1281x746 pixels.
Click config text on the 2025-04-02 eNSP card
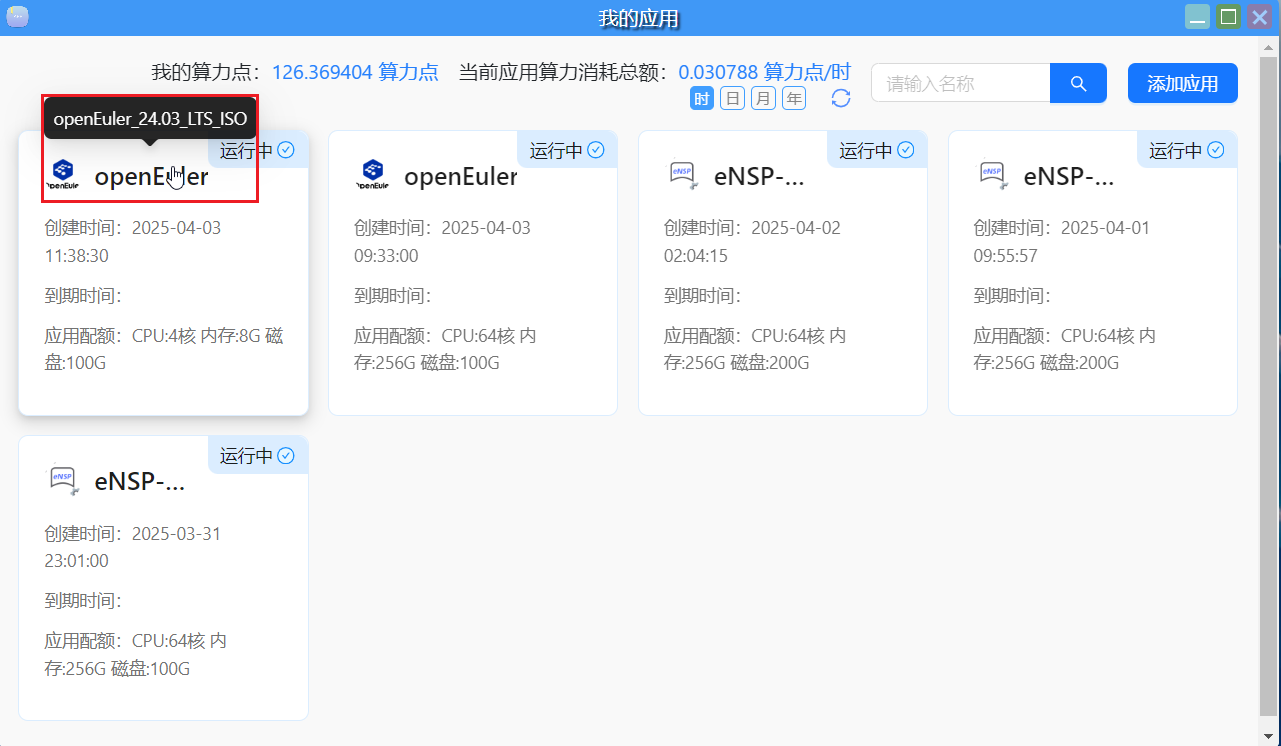tap(755, 349)
